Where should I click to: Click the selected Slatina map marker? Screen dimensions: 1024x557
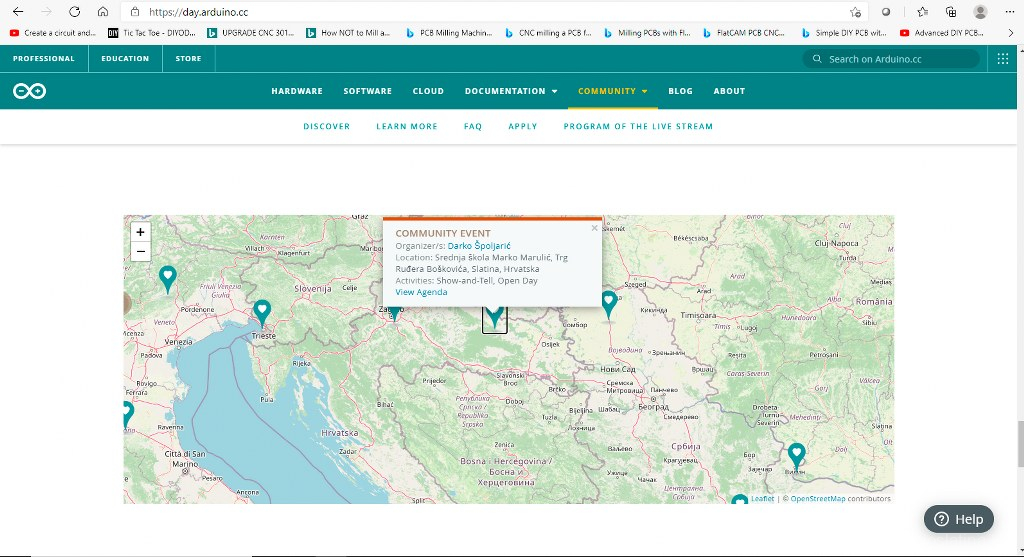coord(494,318)
